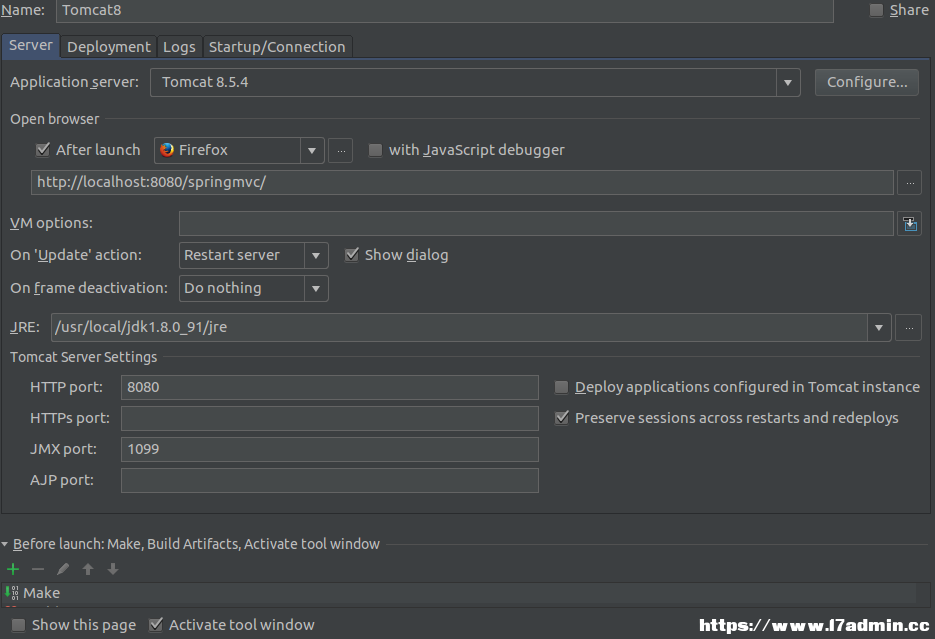Check the Show this page checkbox

pyautogui.click(x=18, y=625)
